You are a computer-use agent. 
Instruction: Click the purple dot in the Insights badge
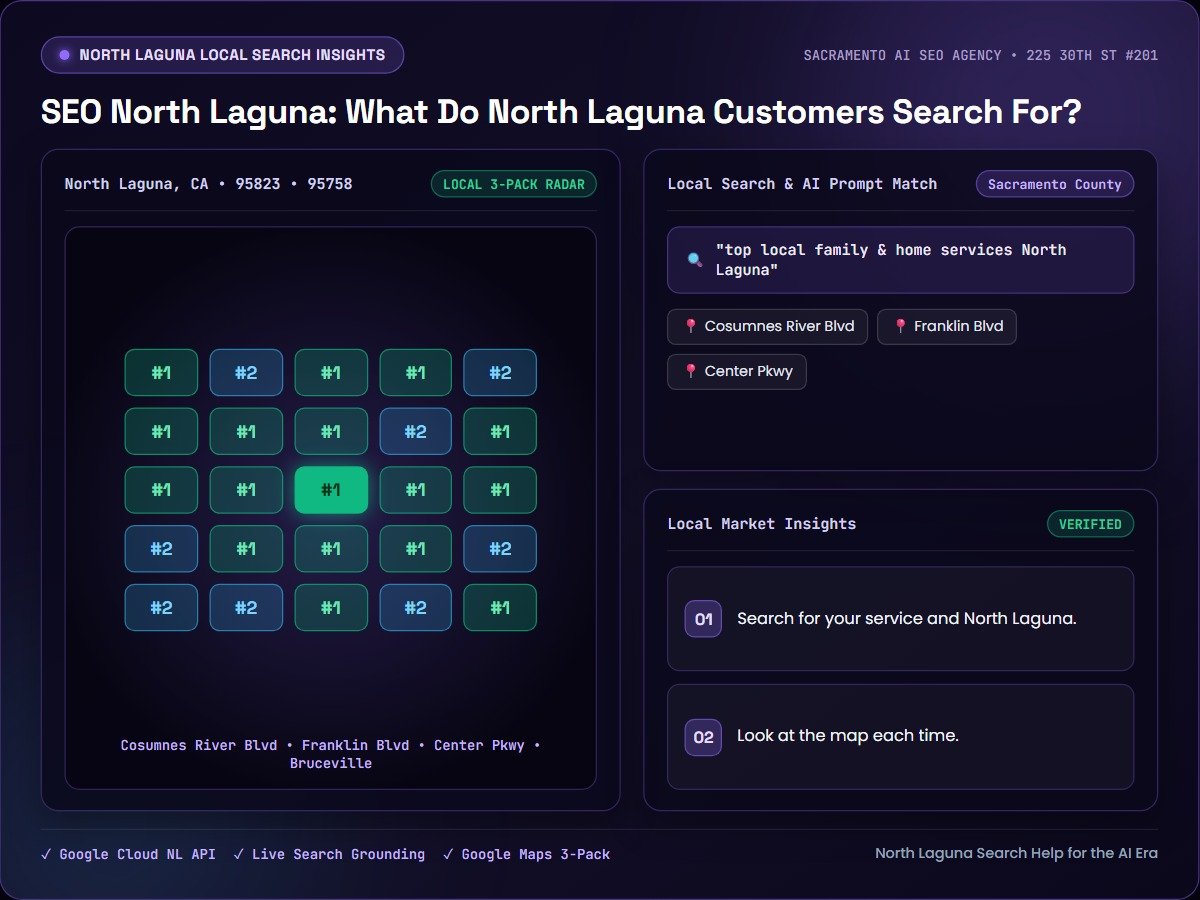coord(65,55)
